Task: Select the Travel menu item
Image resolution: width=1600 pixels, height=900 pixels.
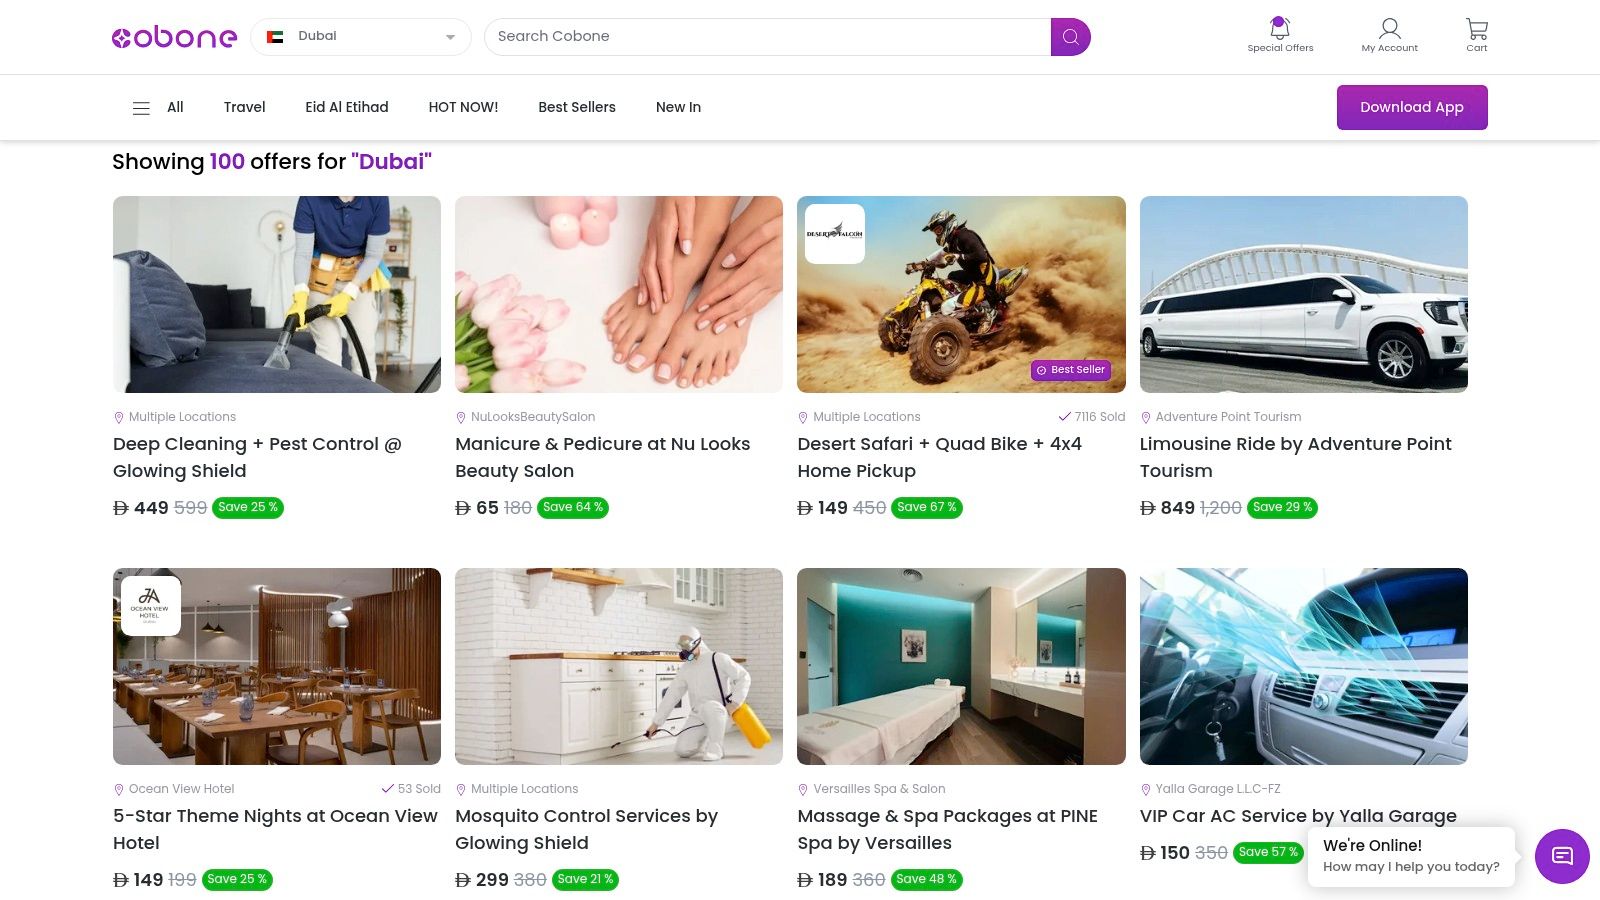Action: coord(244,107)
